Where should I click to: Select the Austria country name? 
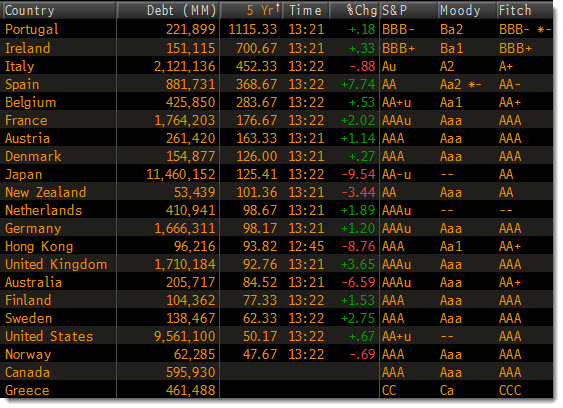point(27,138)
